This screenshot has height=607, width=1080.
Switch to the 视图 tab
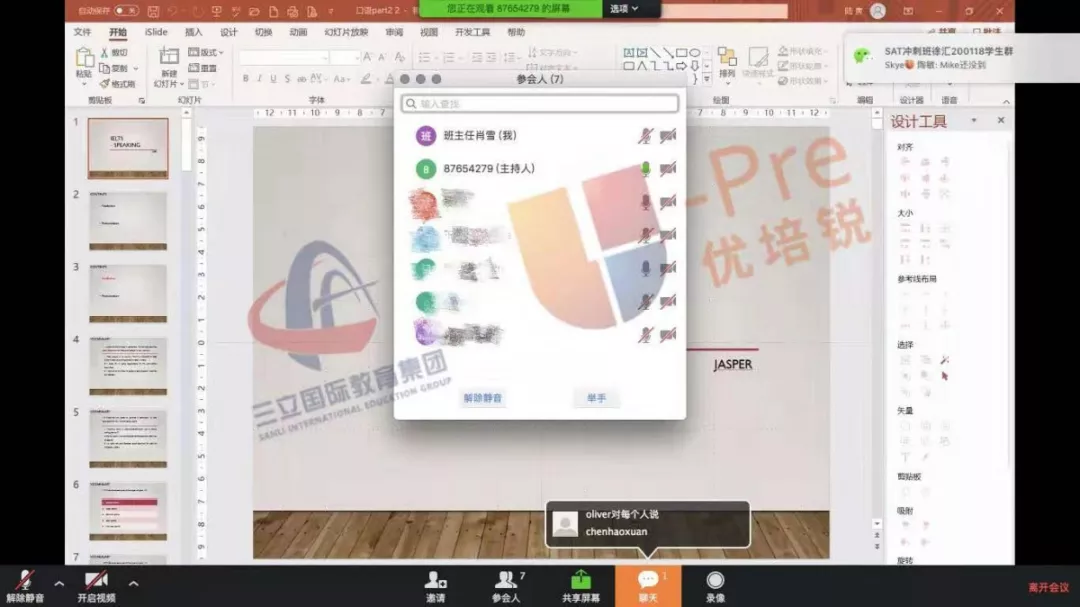428,32
